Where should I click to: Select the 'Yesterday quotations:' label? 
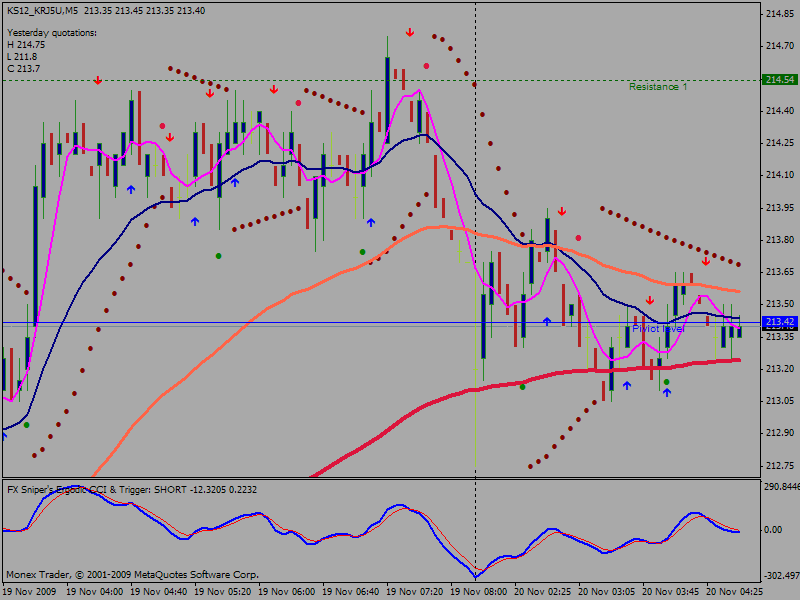point(52,33)
